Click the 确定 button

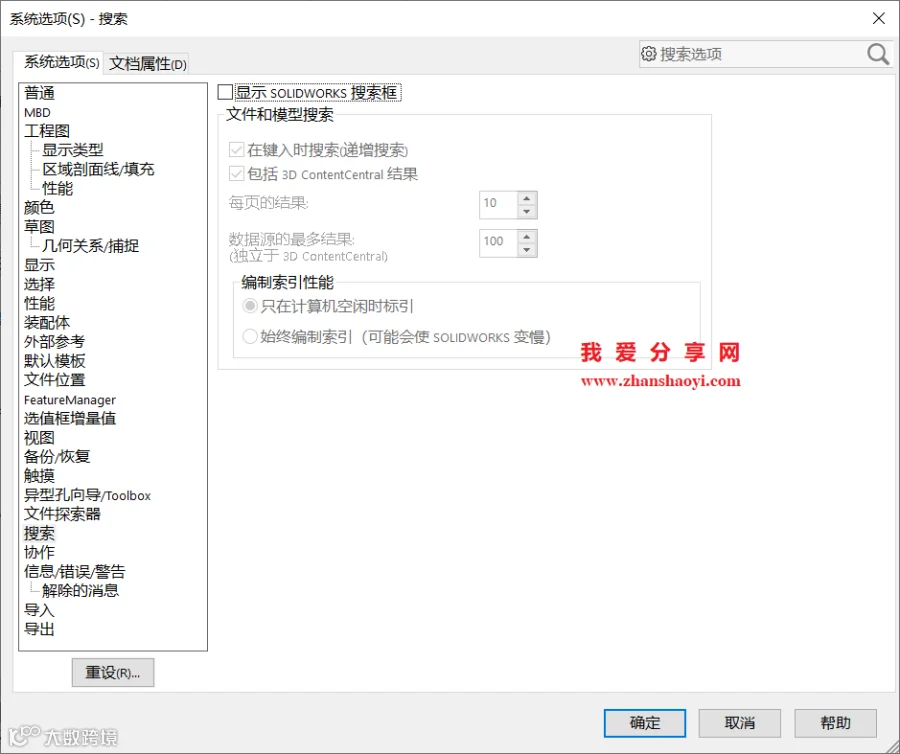pos(645,723)
